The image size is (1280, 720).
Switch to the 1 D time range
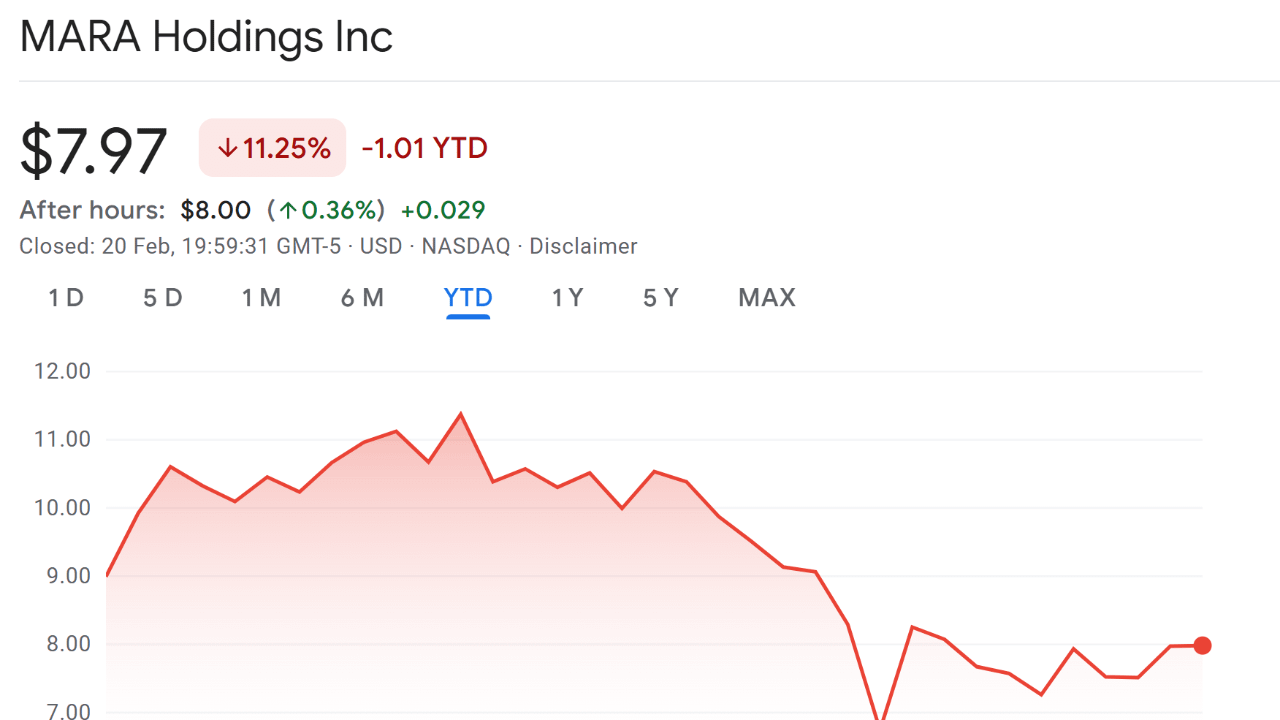click(x=66, y=298)
